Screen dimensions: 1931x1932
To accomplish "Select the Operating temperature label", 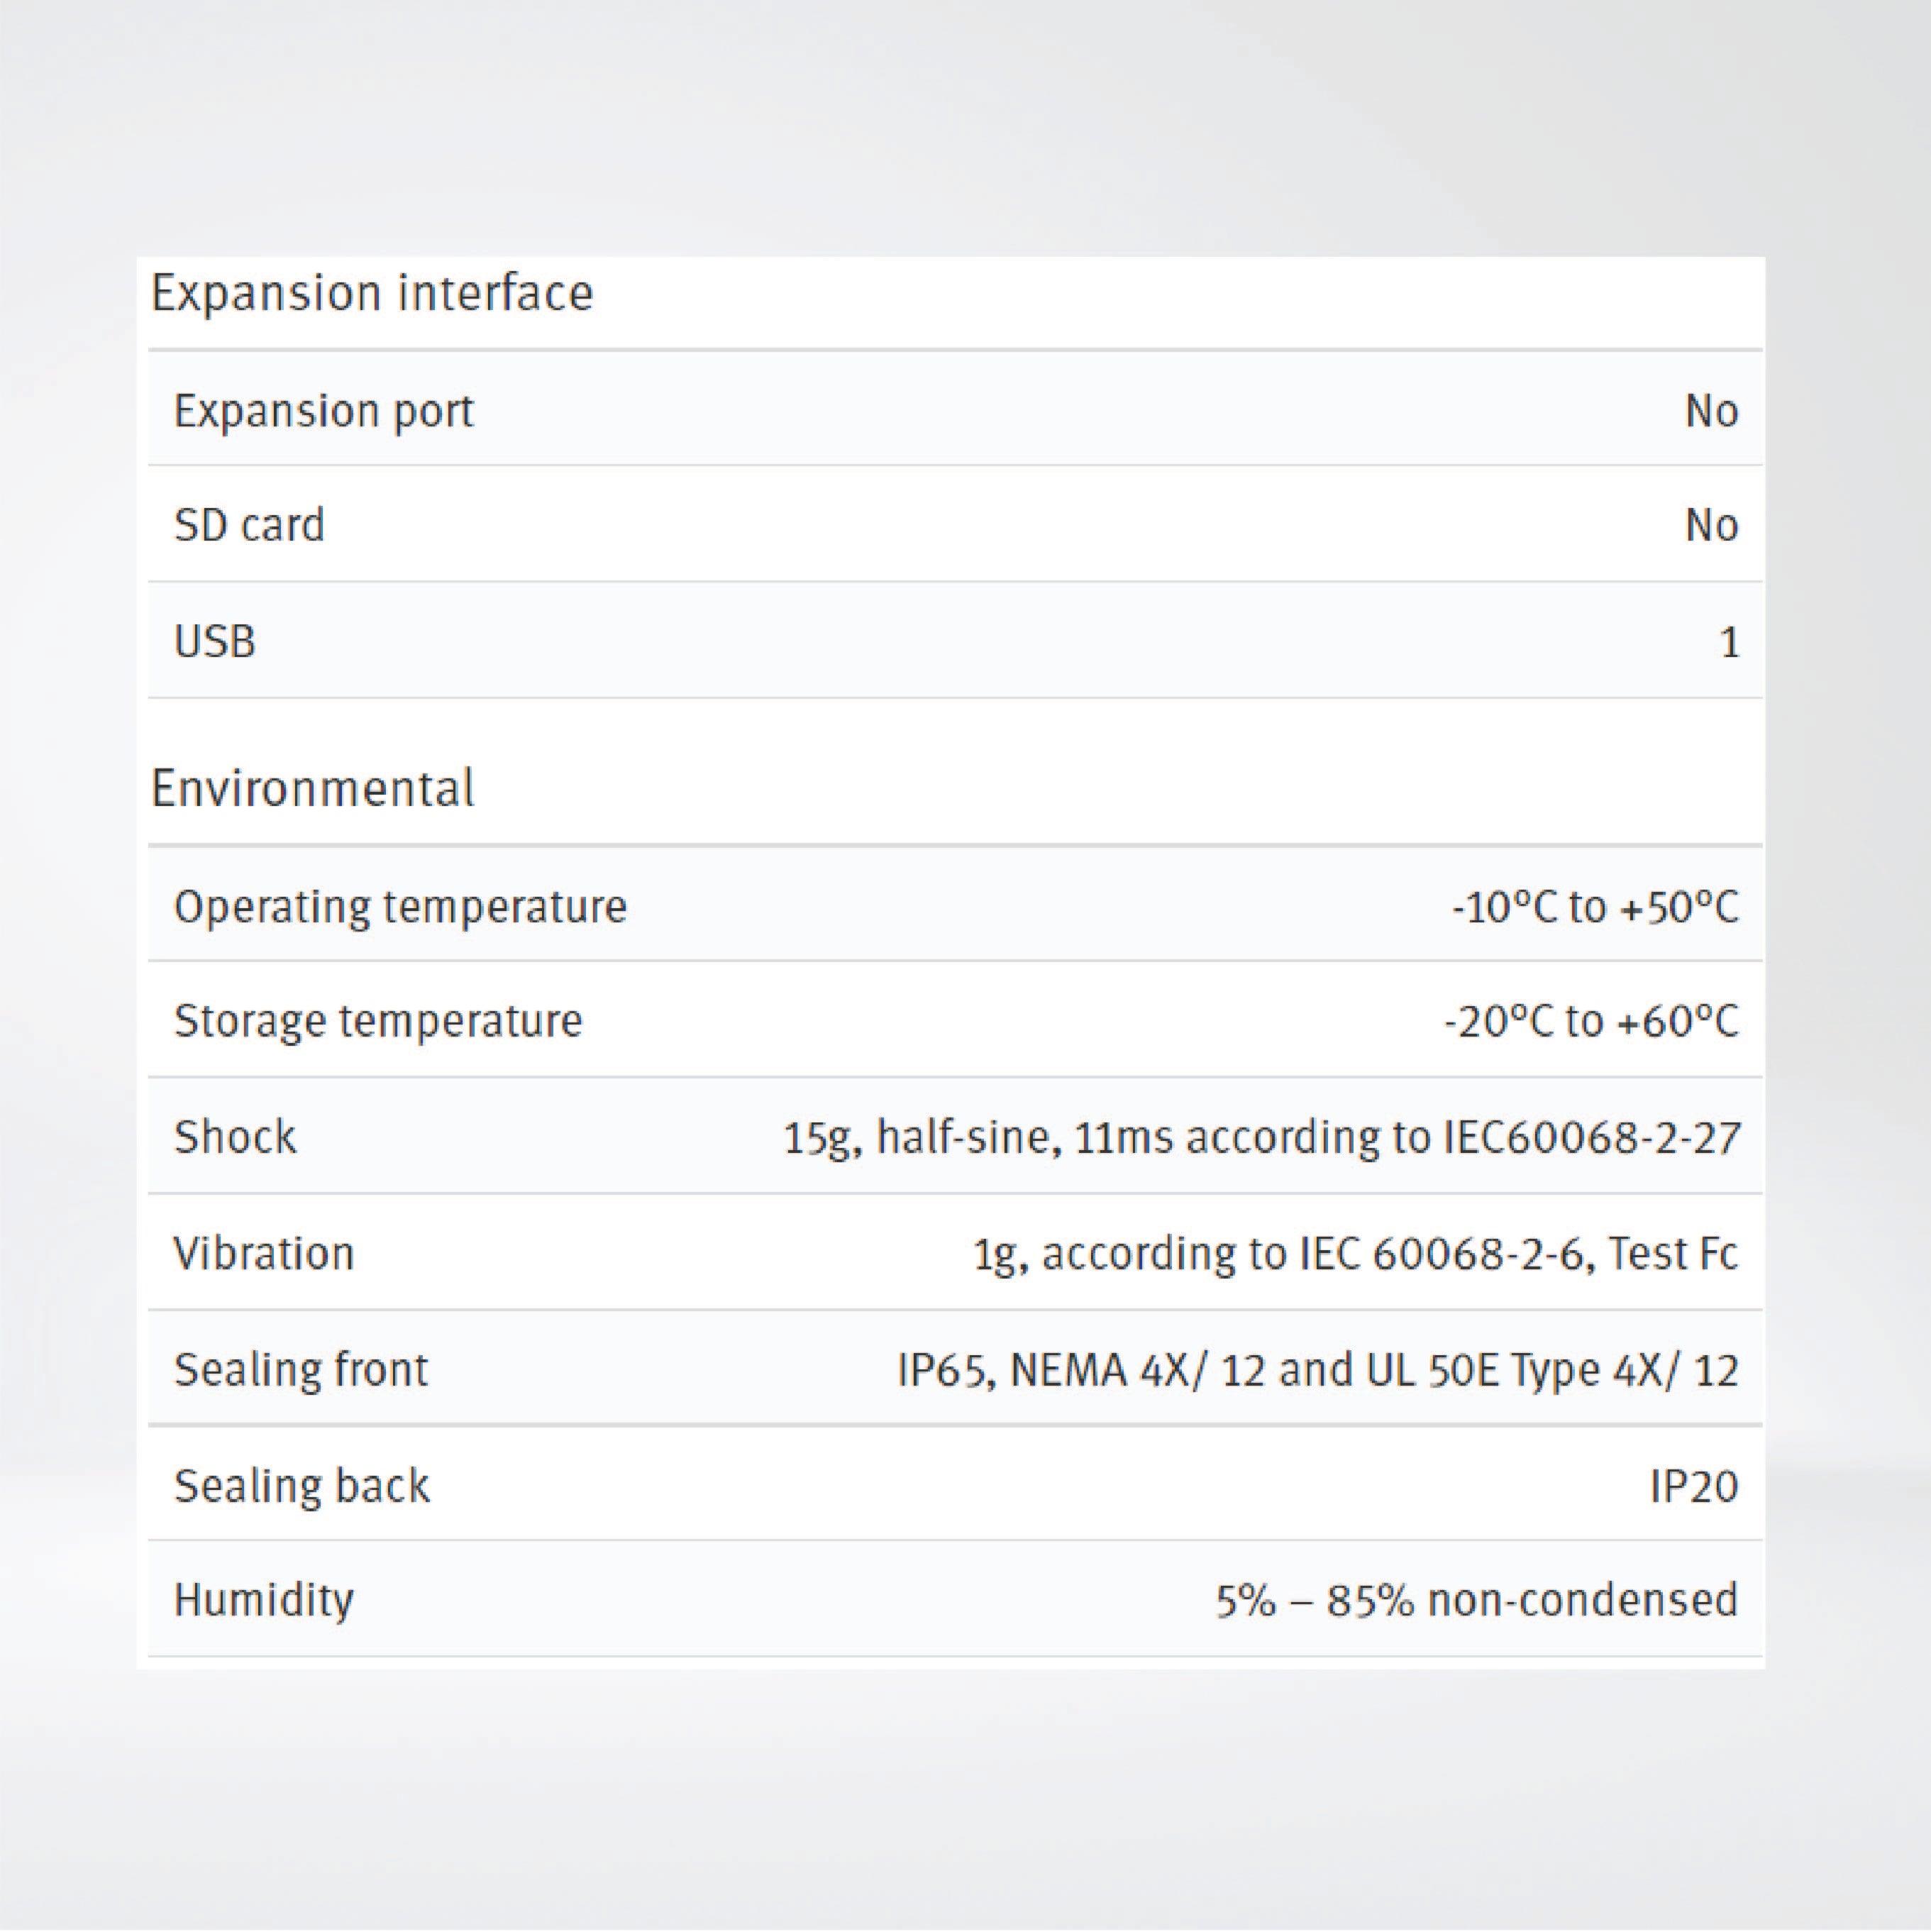I will click(400, 907).
